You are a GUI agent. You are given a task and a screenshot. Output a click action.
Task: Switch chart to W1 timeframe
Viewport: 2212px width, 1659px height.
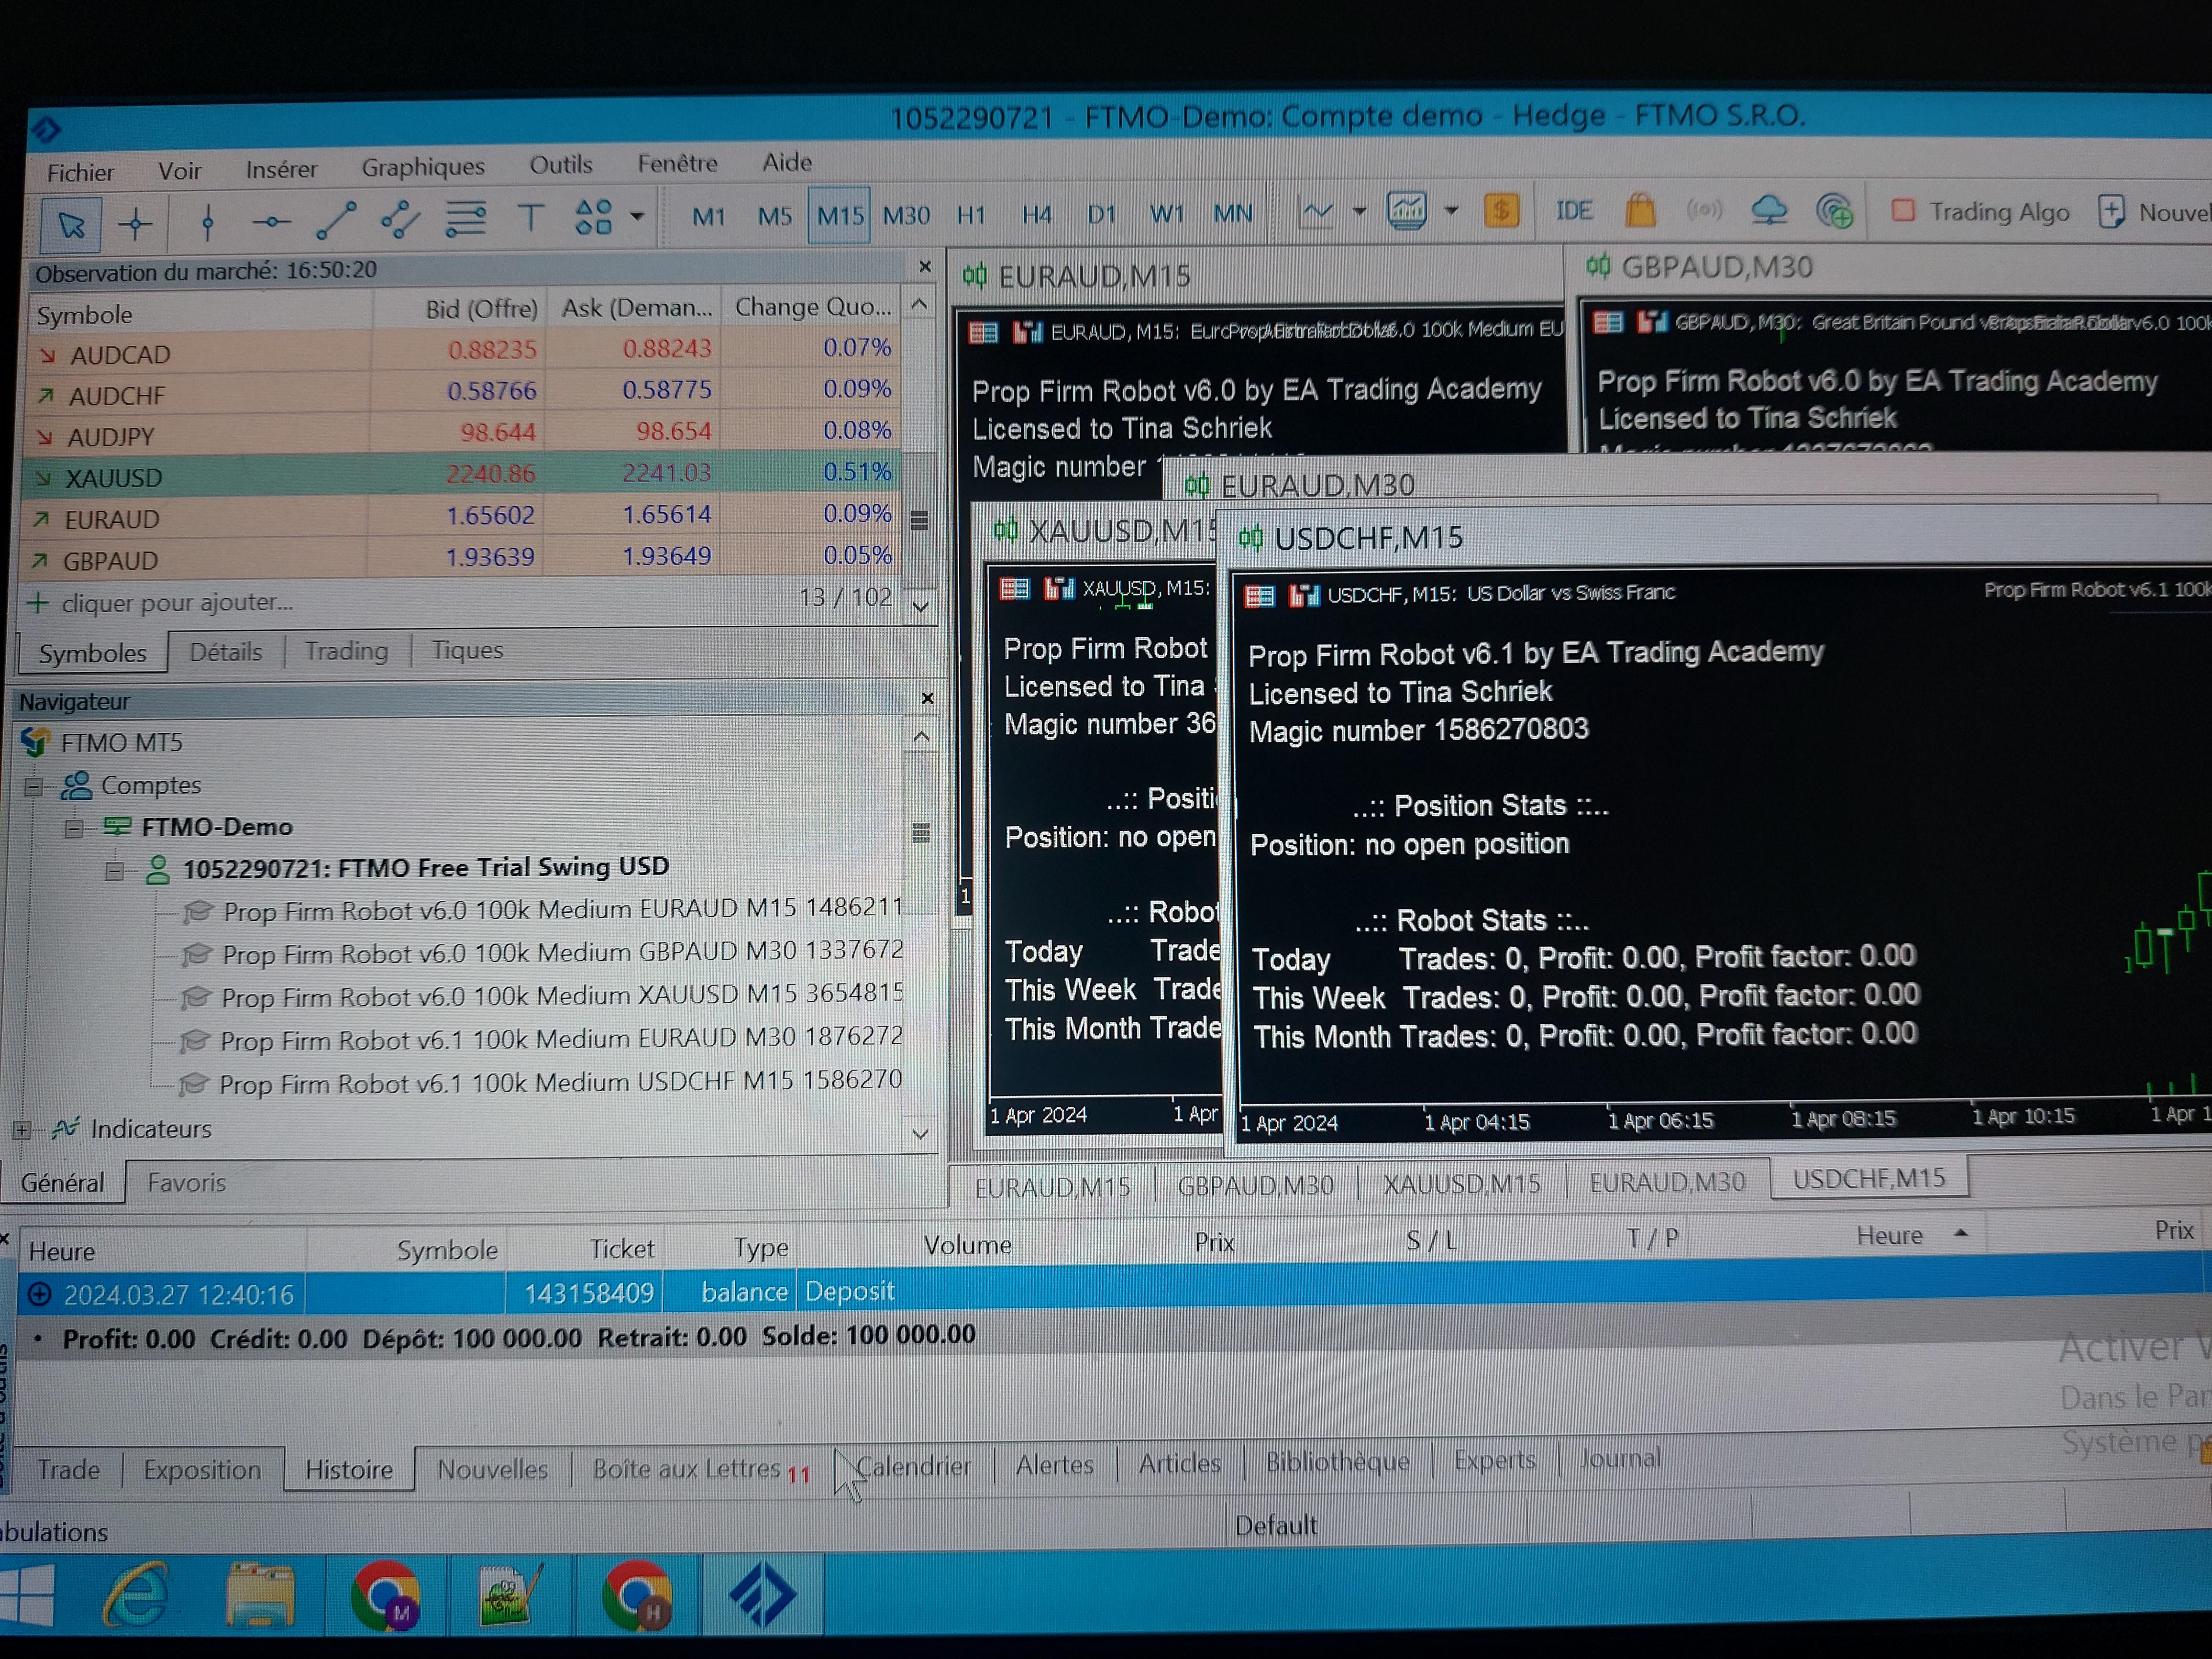coord(1167,214)
